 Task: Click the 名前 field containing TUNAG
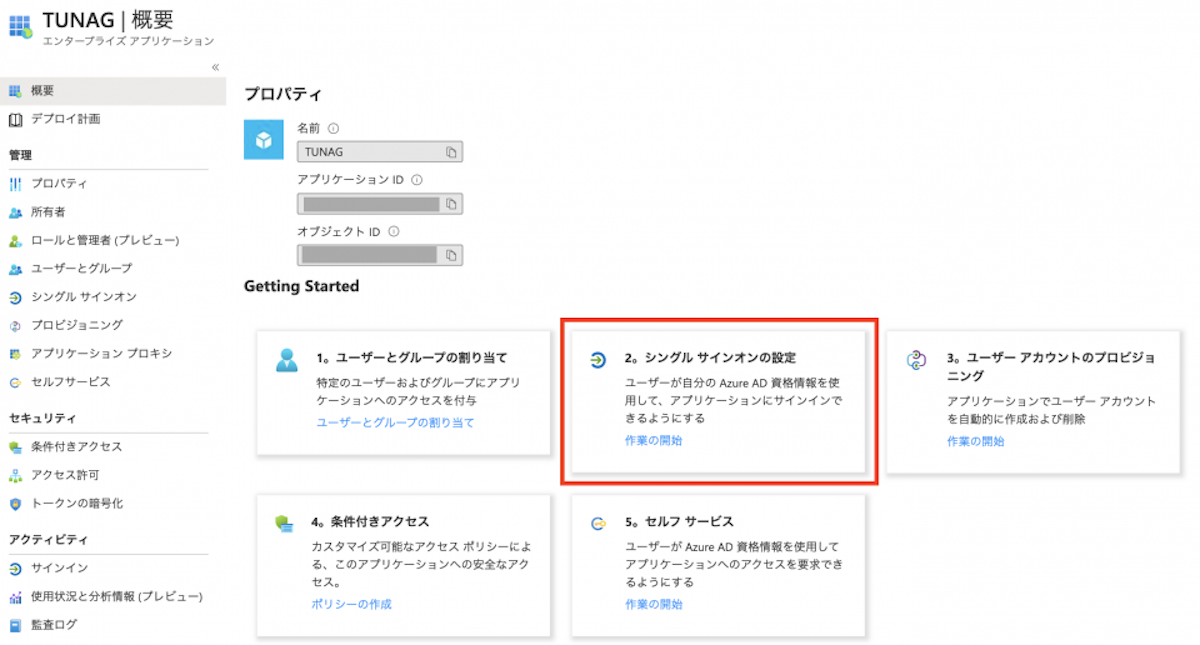pyautogui.click(x=380, y=152)
